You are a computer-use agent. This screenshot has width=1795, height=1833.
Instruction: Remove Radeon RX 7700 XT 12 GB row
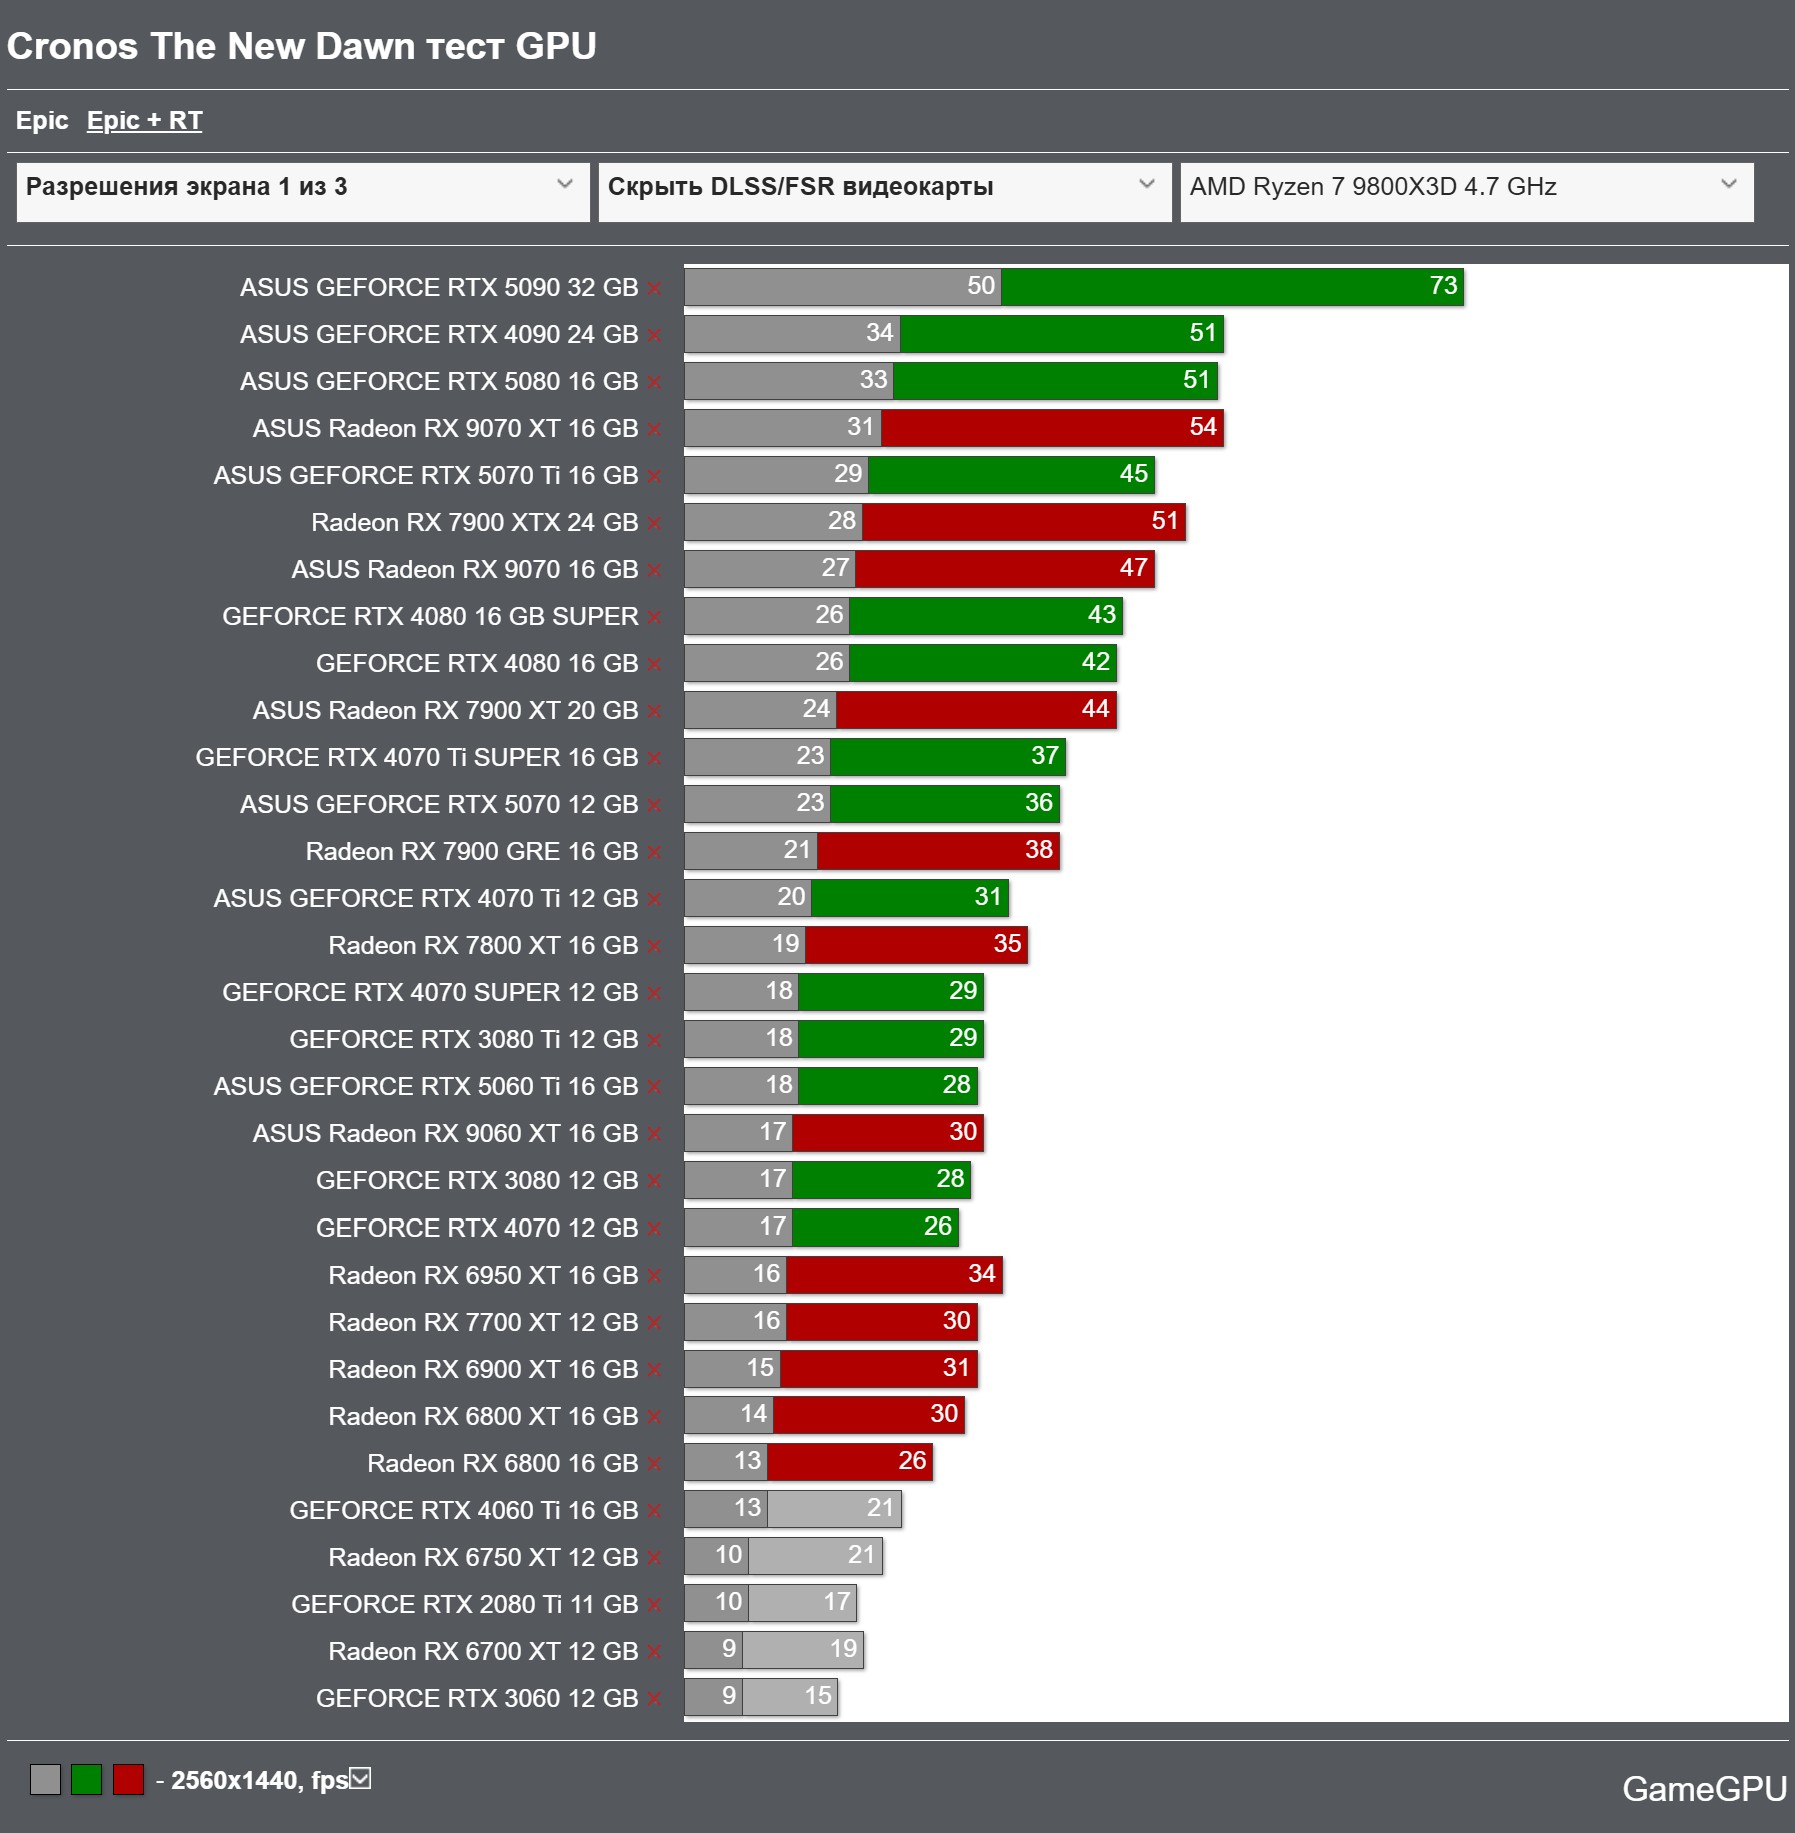(654, 1323)
